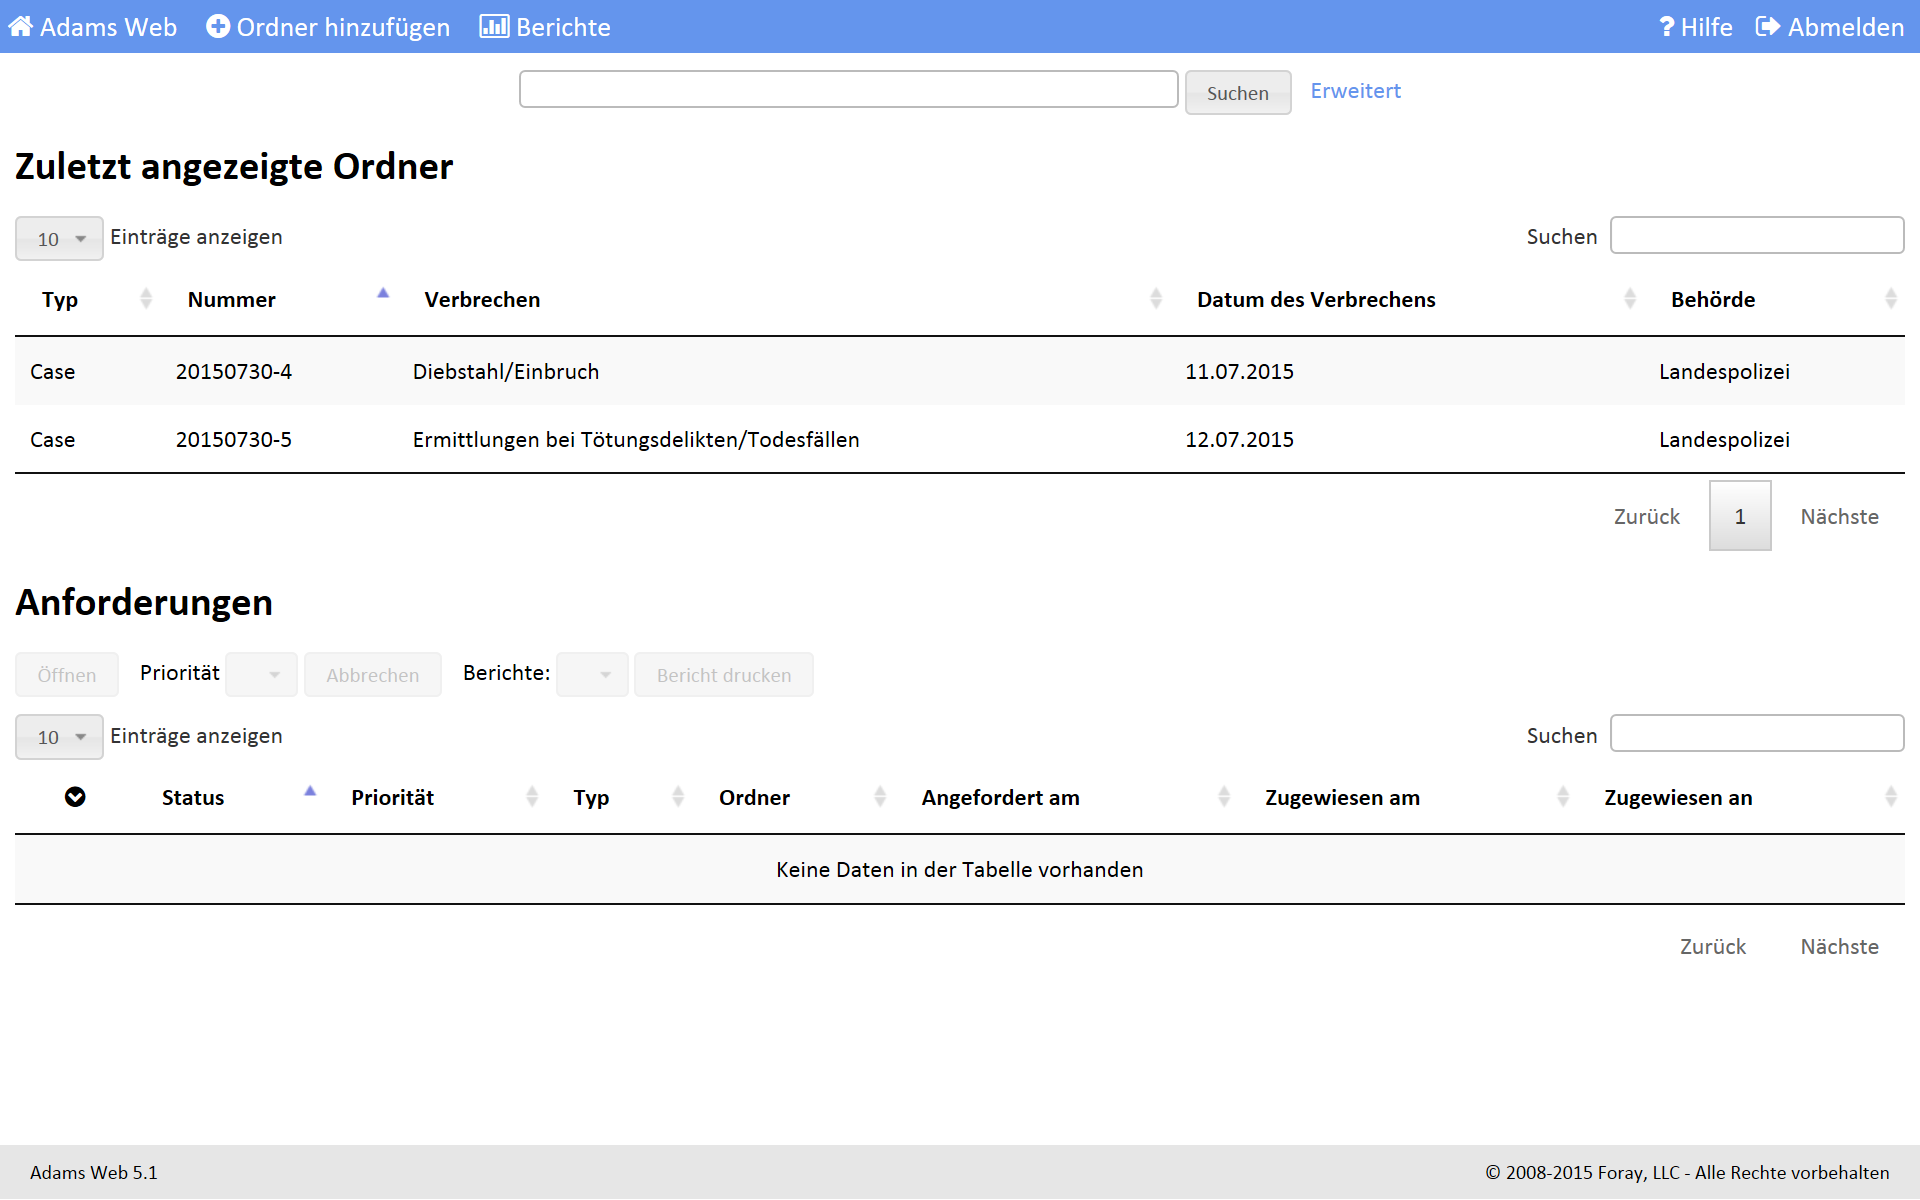This screenshot has height=1200, width=1920.
Task: Click Nächste under the recent folders table
Action: (x=1838, y=517)
